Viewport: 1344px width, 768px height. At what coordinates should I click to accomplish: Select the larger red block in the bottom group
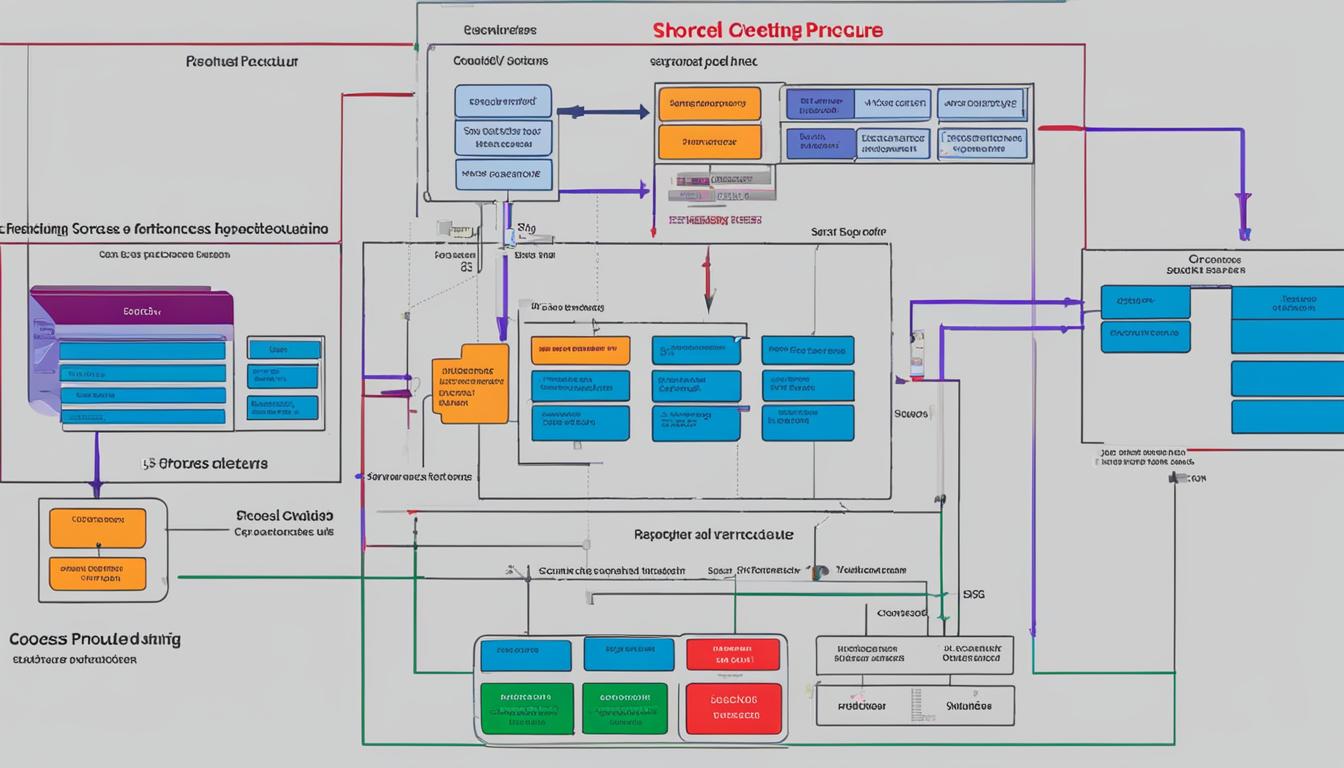(732, 708)
